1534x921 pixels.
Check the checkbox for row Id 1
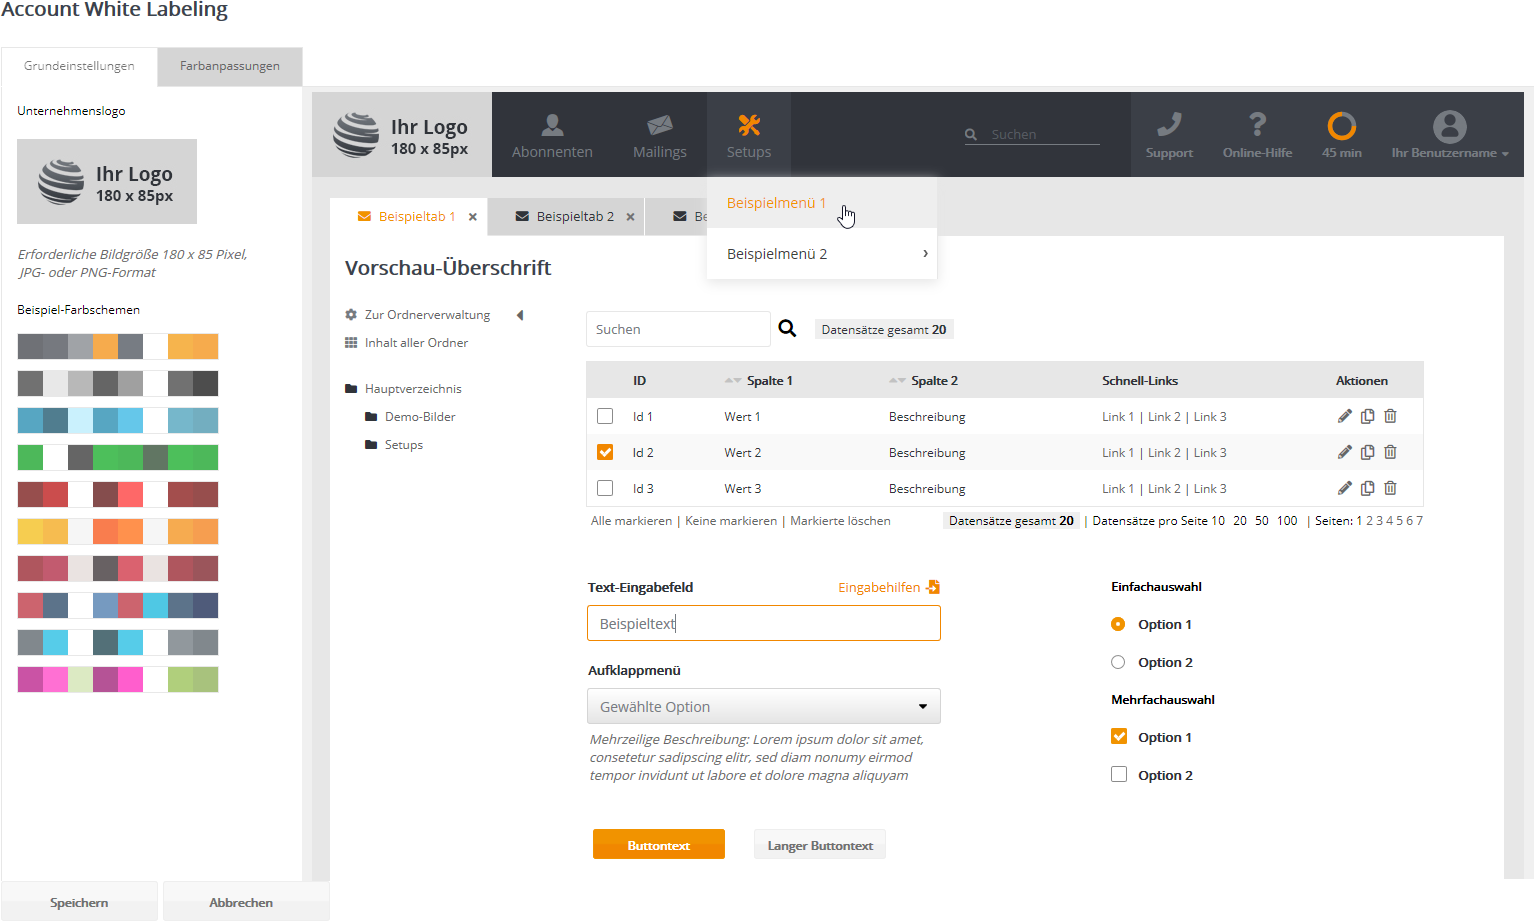coord(605,416)
